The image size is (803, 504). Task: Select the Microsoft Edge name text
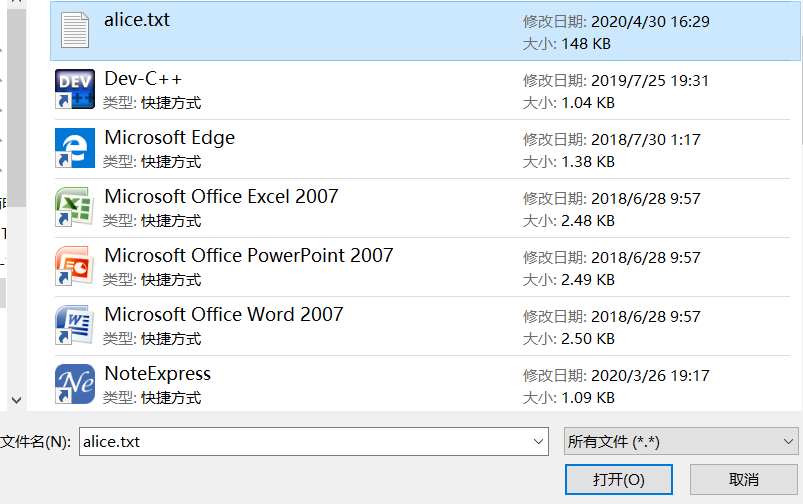(170, 137)
